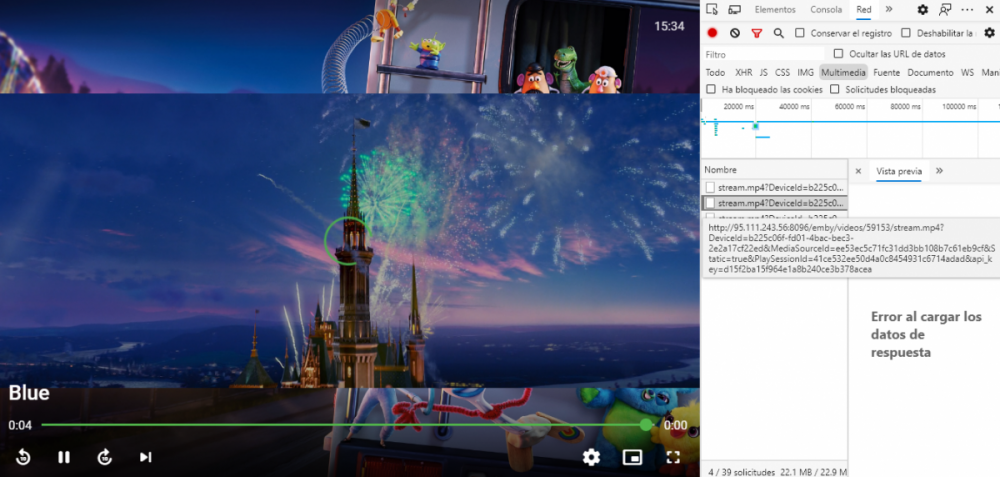This screenshot has width=1000, height=477.
Task: Check Solicitudes bloqueadas box
Action: click(834, 90)
